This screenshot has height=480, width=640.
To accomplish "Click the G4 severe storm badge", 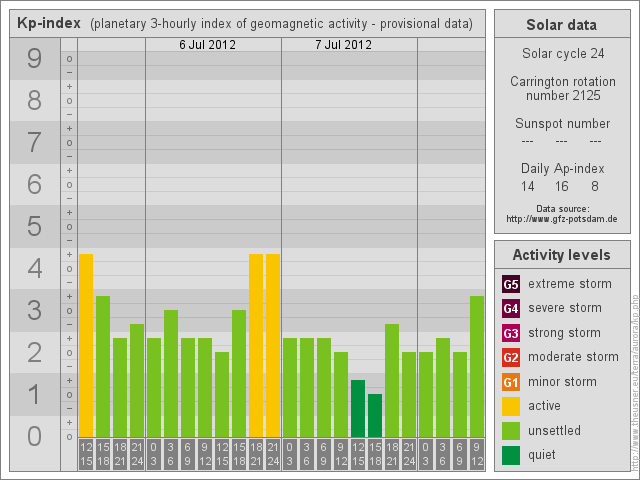I will point(511,308).
